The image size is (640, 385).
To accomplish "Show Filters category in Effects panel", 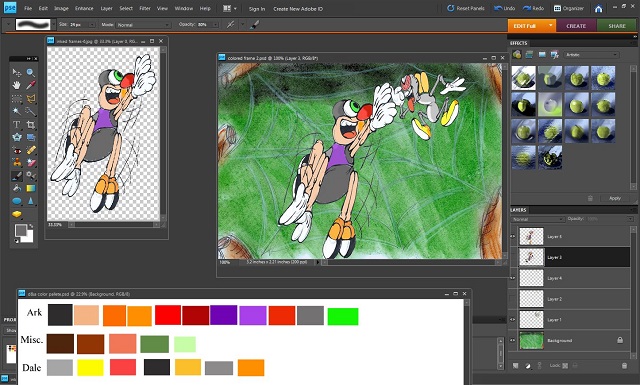I will click(517, 54).
